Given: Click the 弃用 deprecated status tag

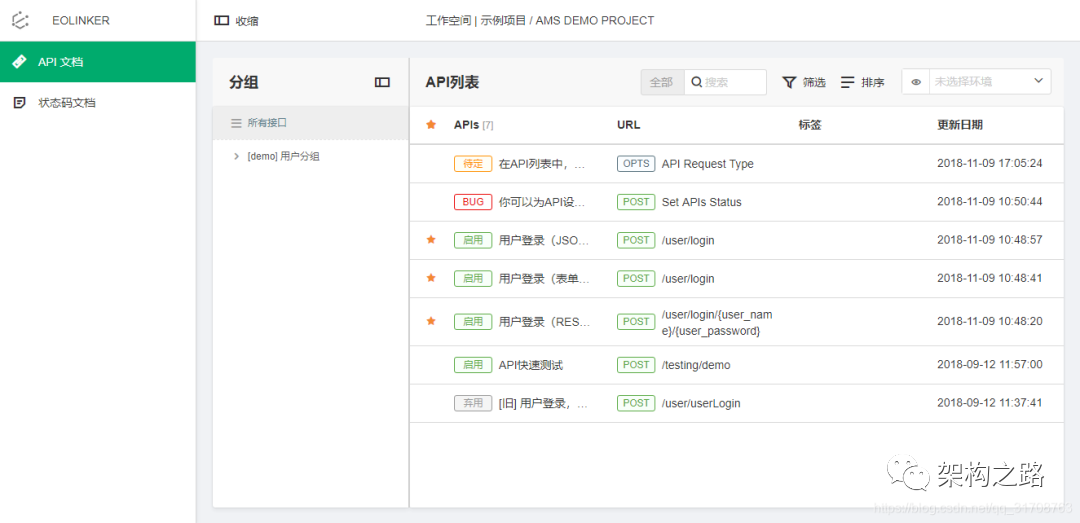Looking at the screenshot, I should pyautogui.click(x=473, y=403).
